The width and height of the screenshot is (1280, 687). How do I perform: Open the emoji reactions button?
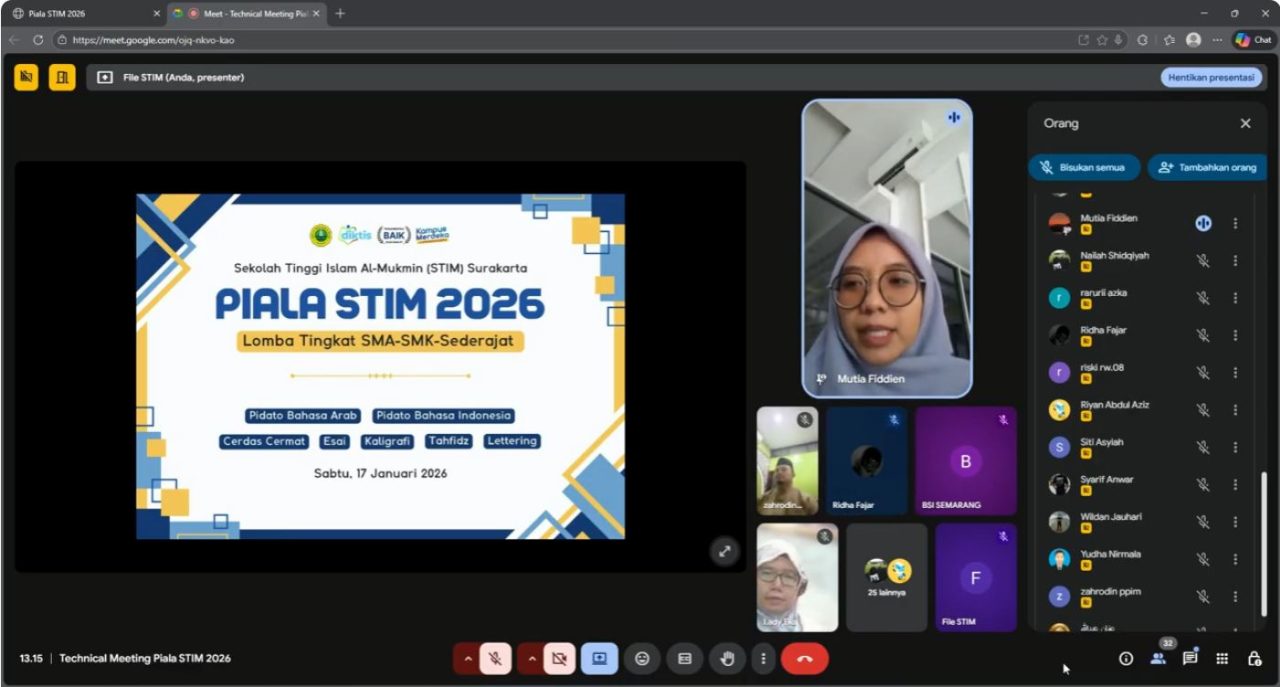[x=642, y=659]
